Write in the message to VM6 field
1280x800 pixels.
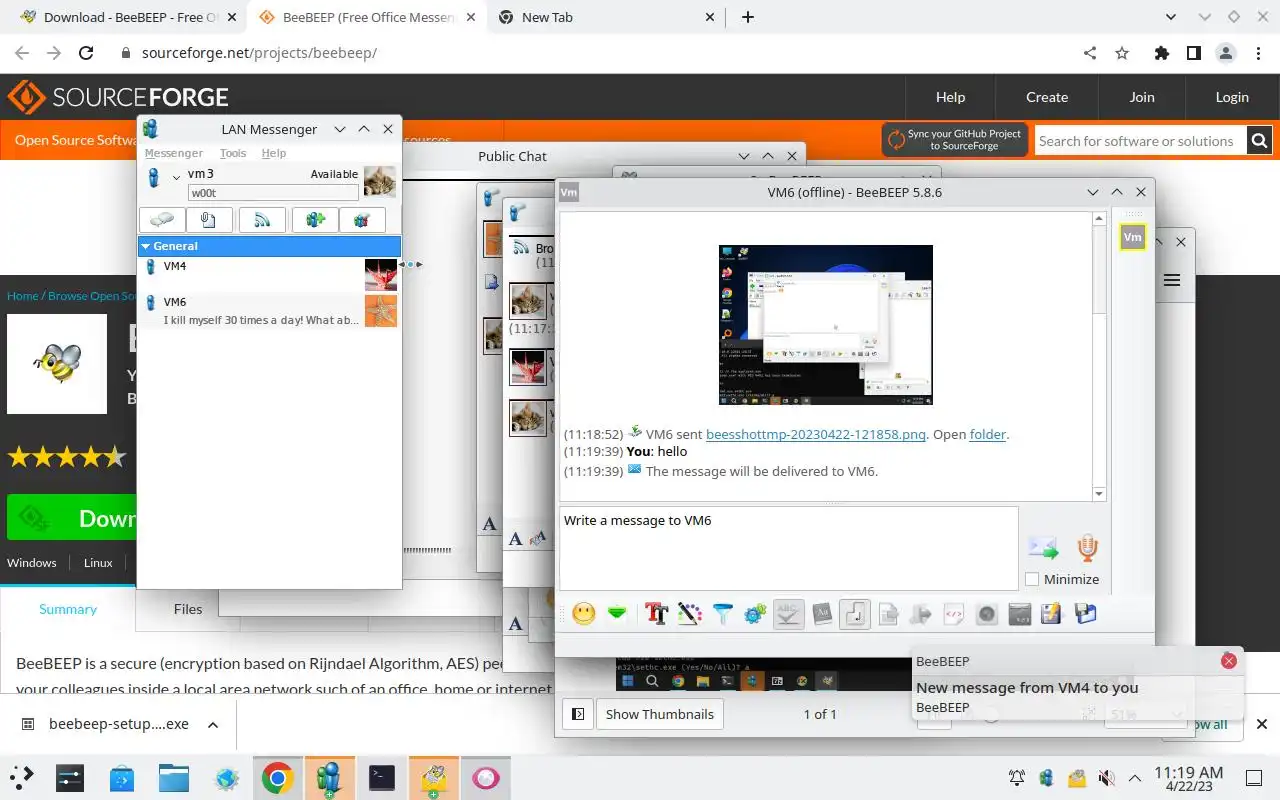tap(788, 548)
